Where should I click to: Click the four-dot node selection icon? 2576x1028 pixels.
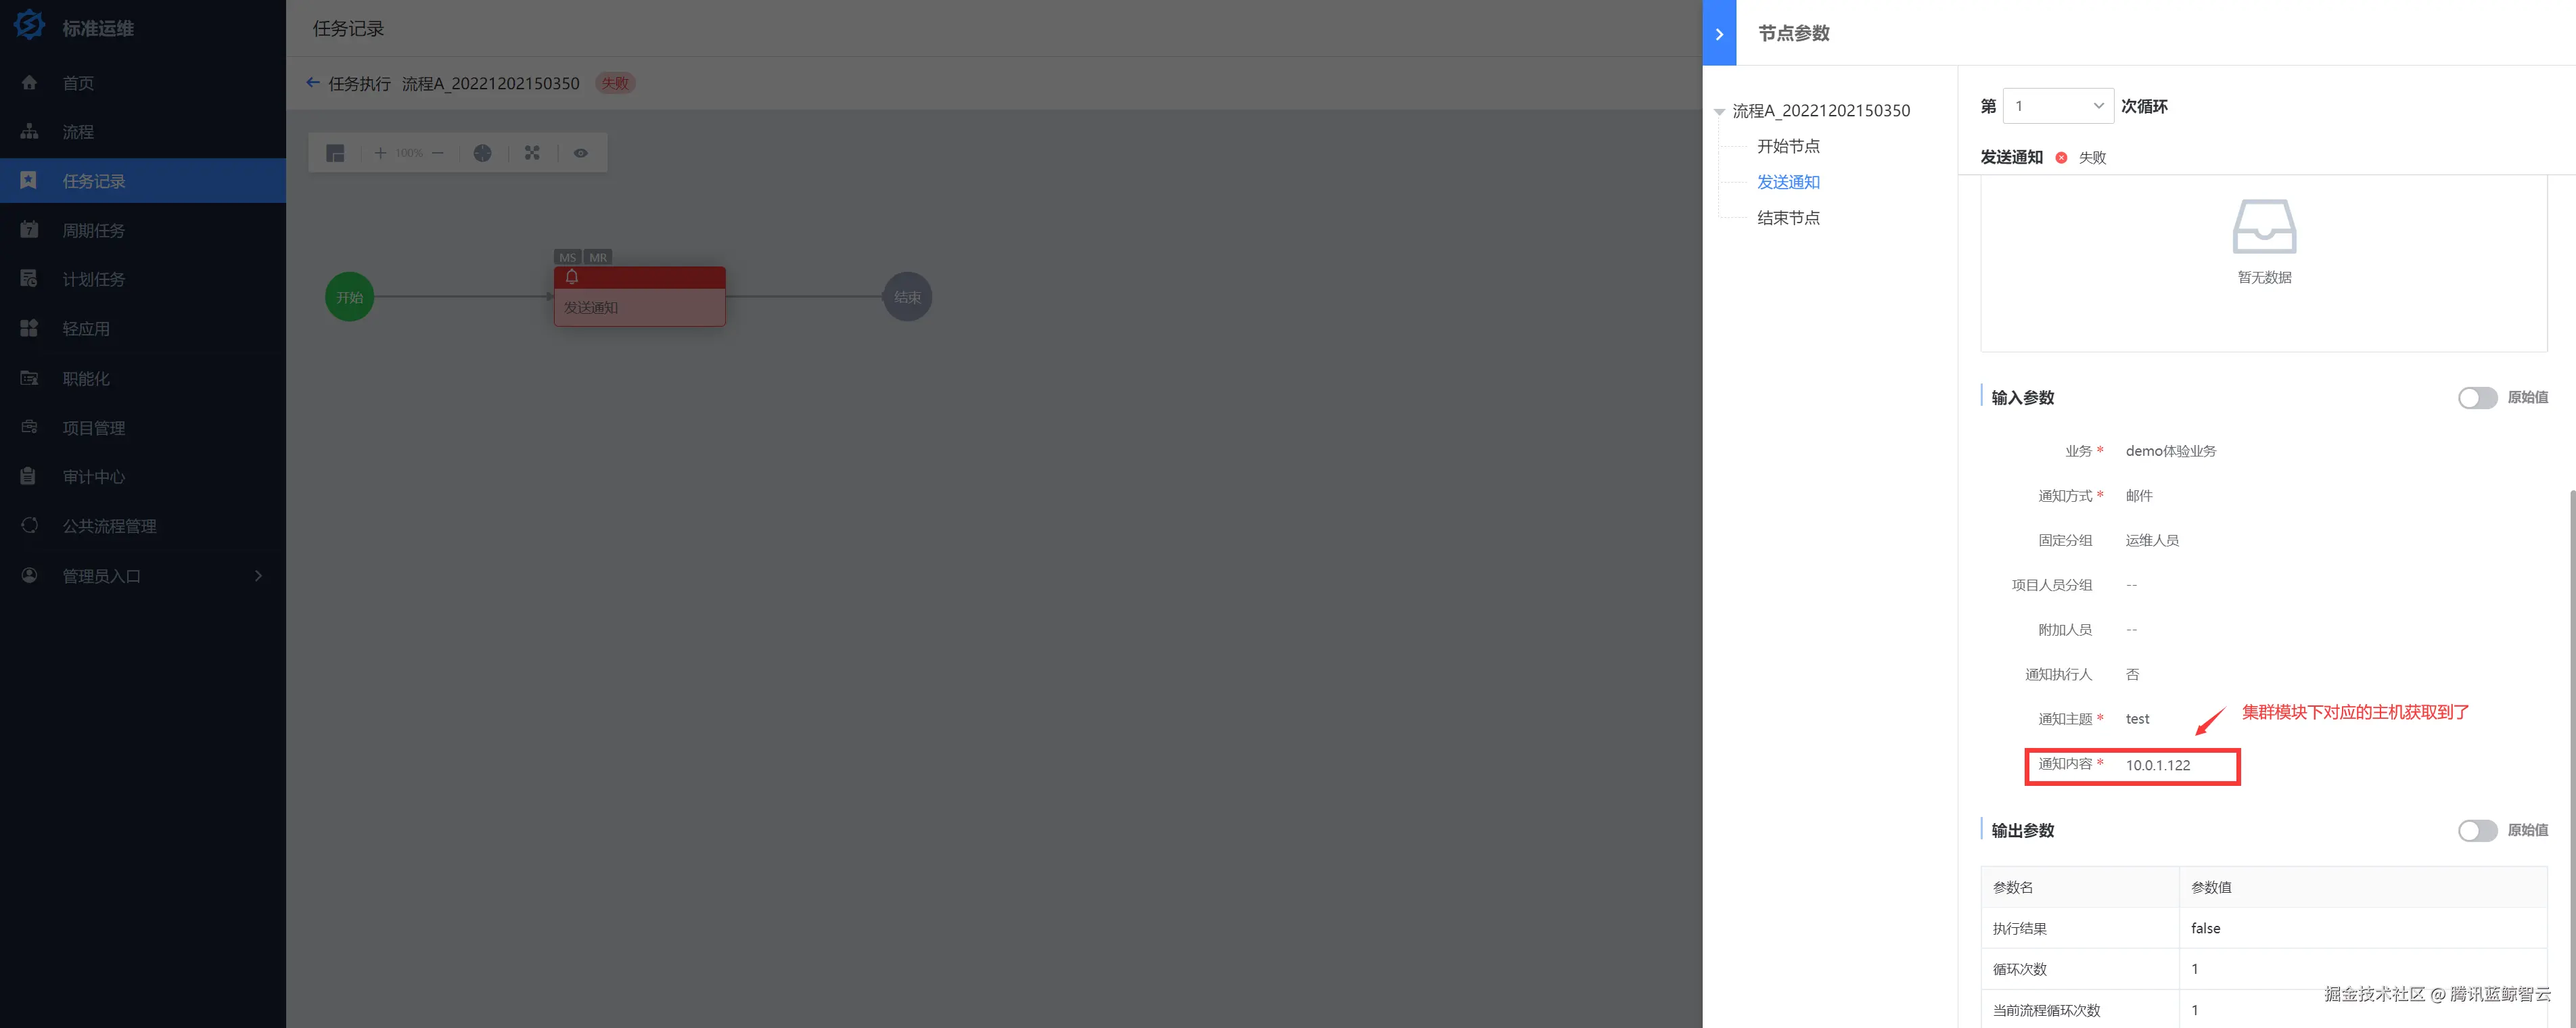point(532,153)
